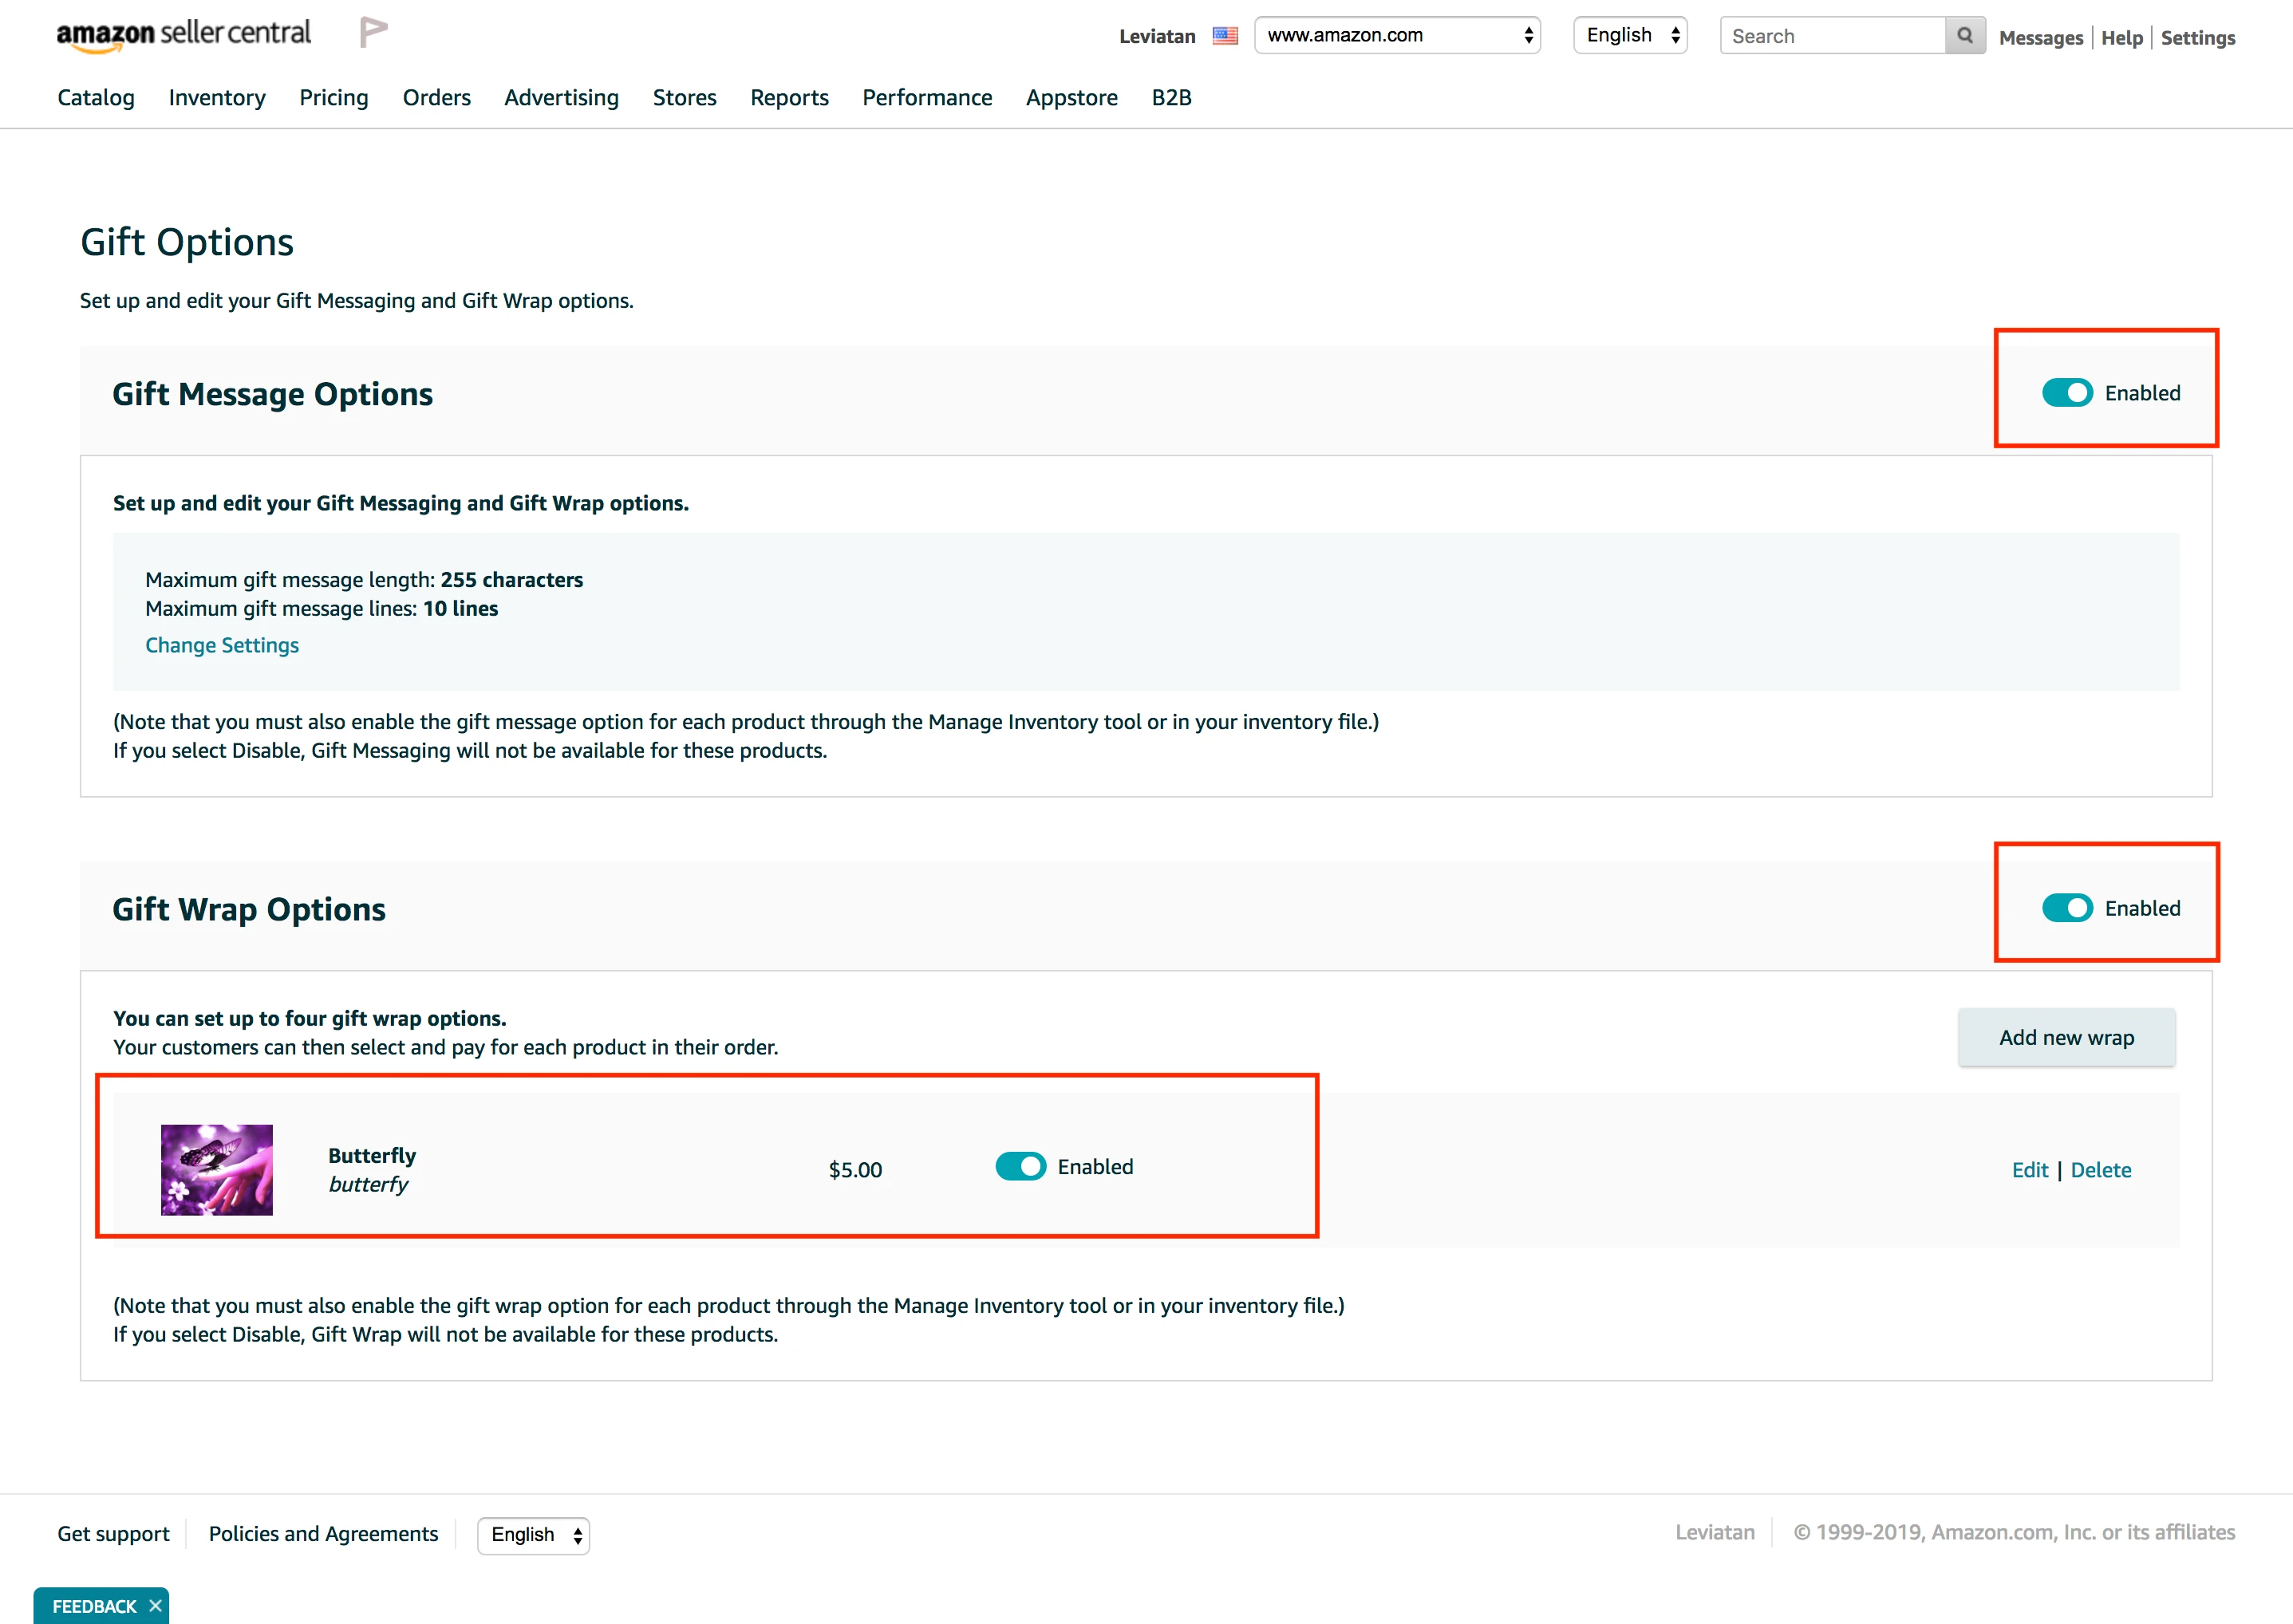
Task: Open the Inventory menu
Action: point(217,97)
